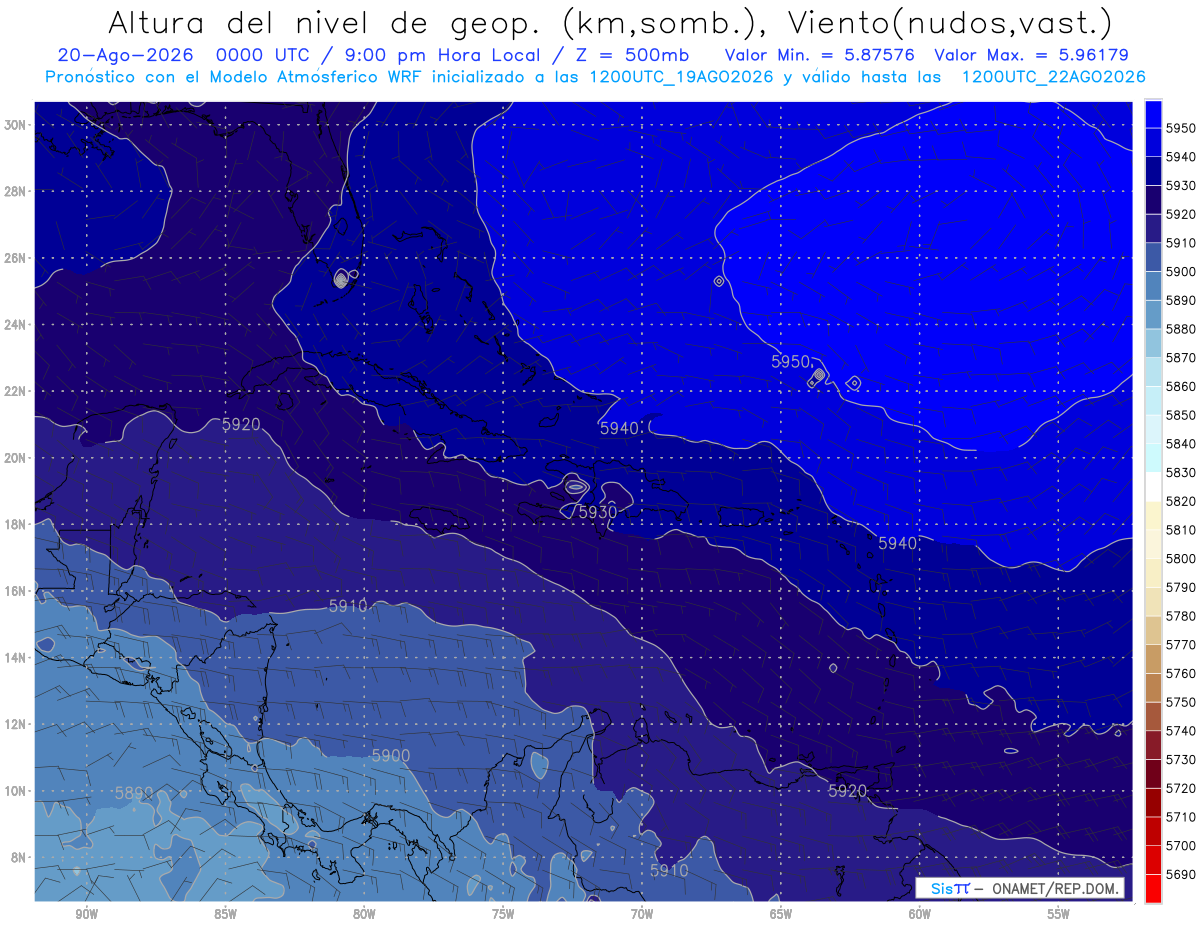Click the longitude axis label 80W

pos(364,913)
